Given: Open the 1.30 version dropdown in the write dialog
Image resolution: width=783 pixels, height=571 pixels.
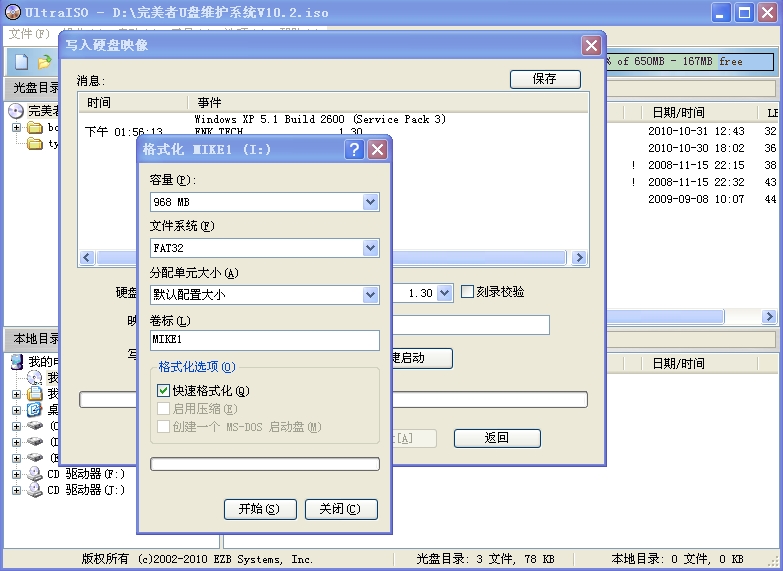Looking at the screenshot, I should click(444, 293).
